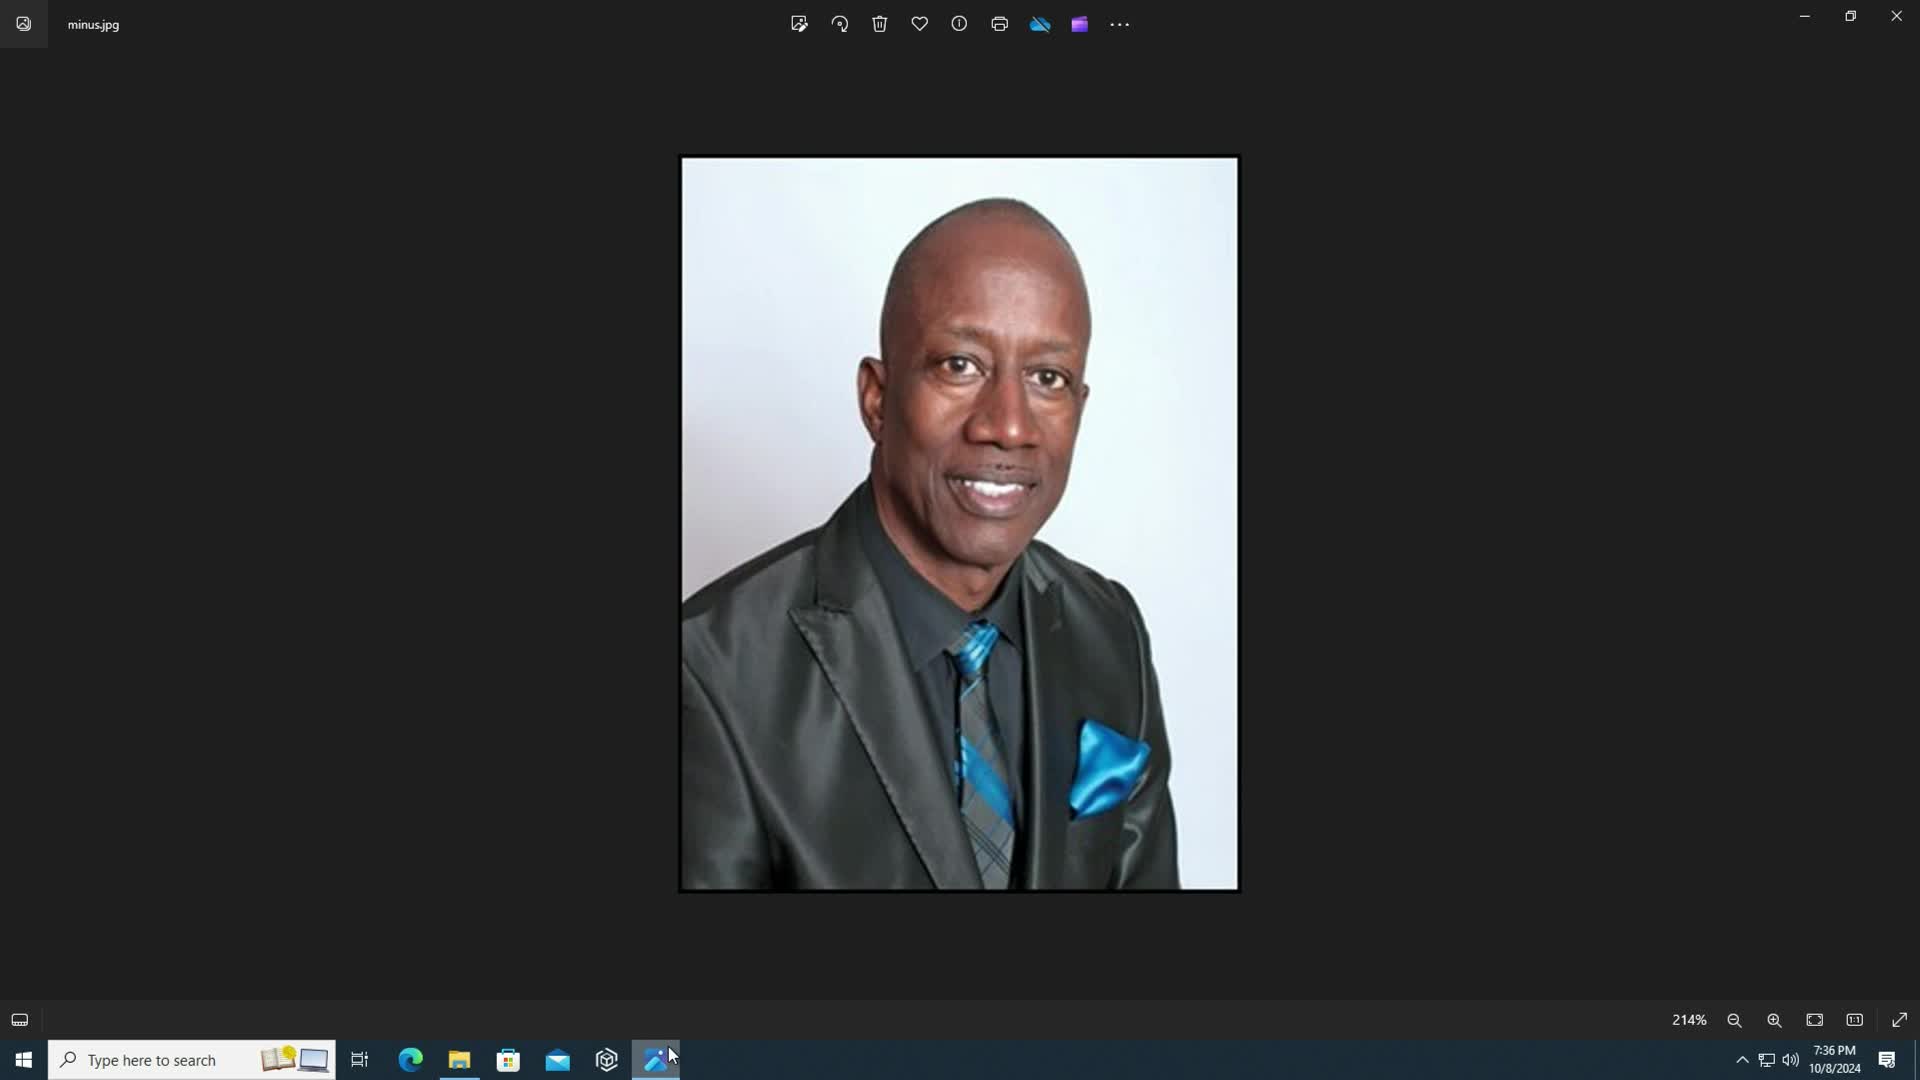Zoom in with plus magnifier

tap(1774, 1020)
